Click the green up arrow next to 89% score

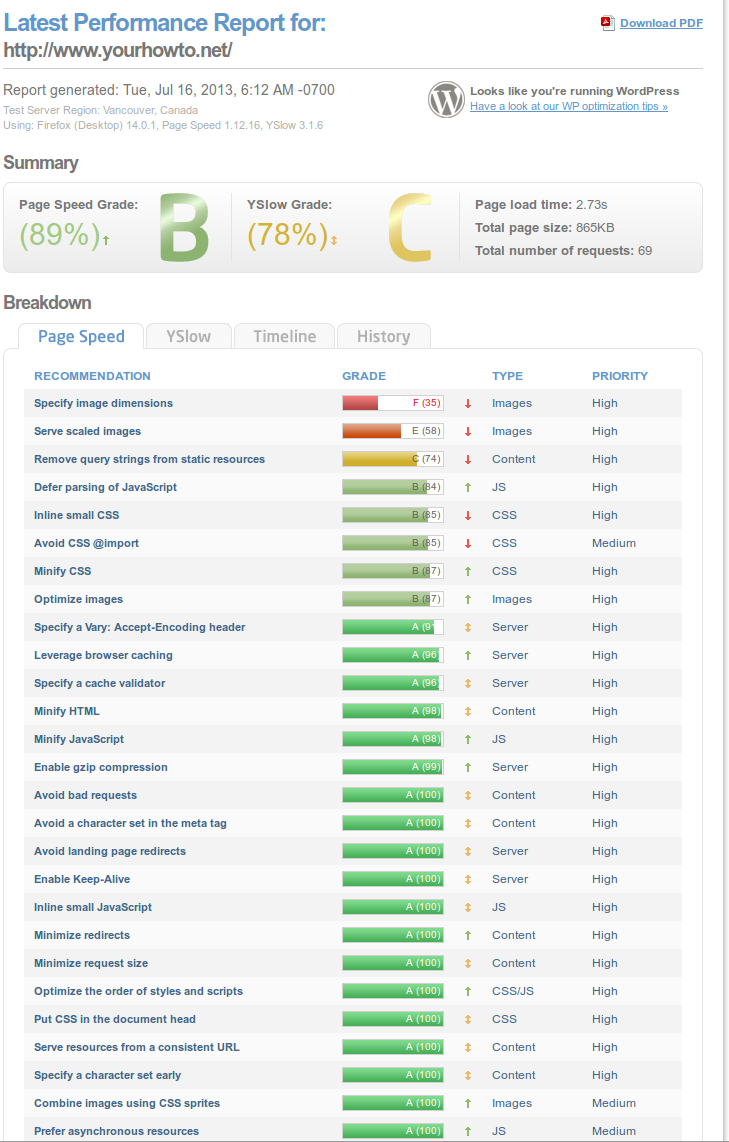pos(106,240)
